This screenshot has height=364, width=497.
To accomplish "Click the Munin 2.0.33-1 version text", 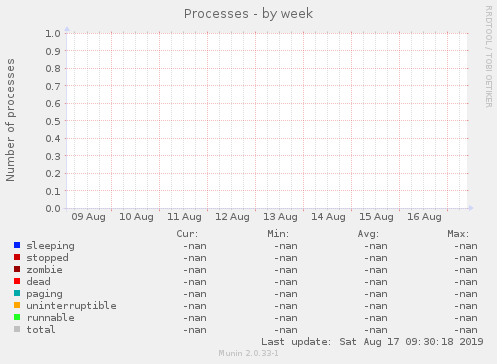I will click(x=248, y=353).
